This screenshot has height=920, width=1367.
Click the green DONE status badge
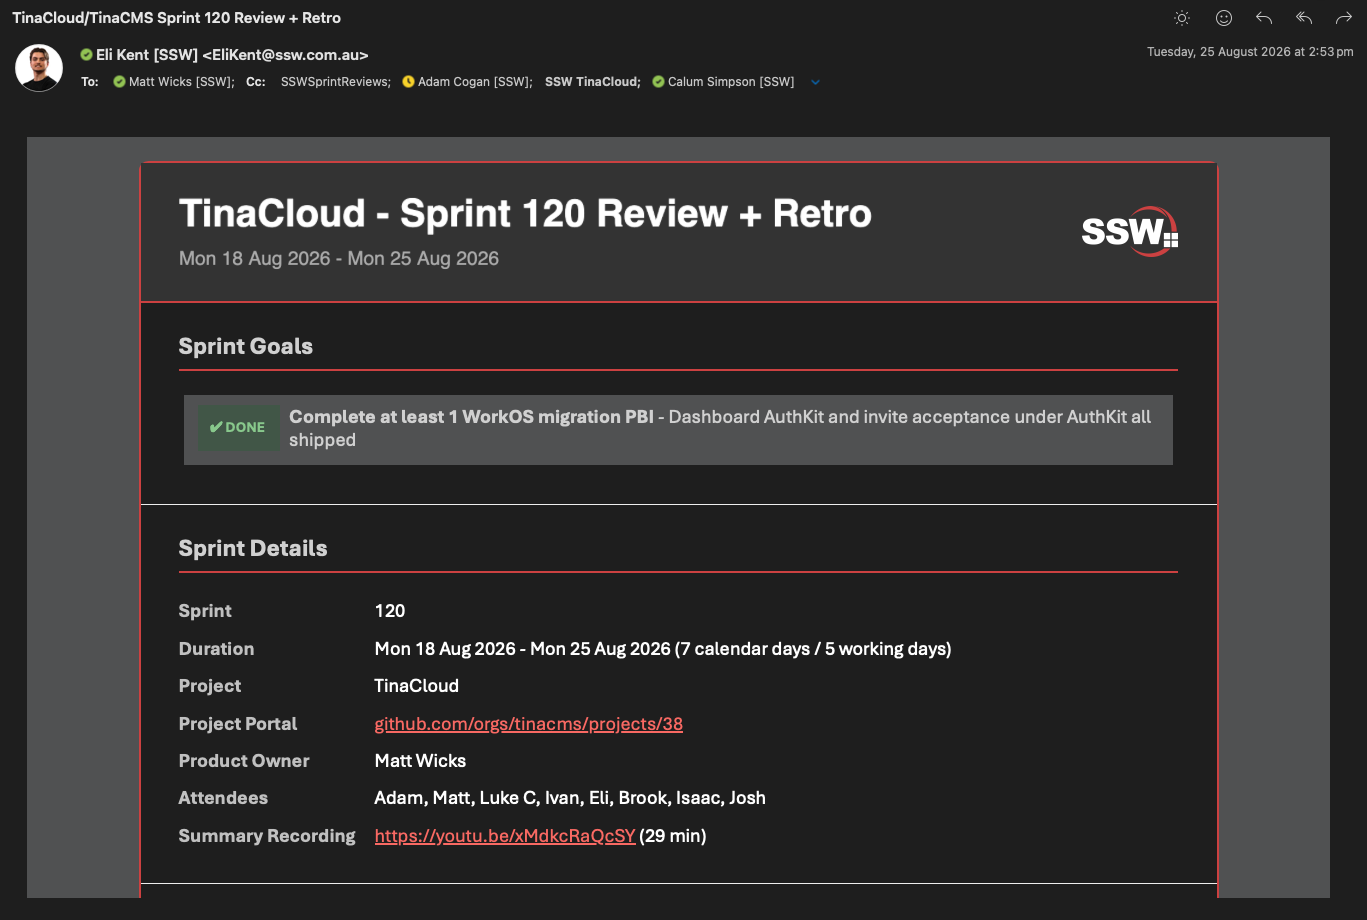point(237,427)
